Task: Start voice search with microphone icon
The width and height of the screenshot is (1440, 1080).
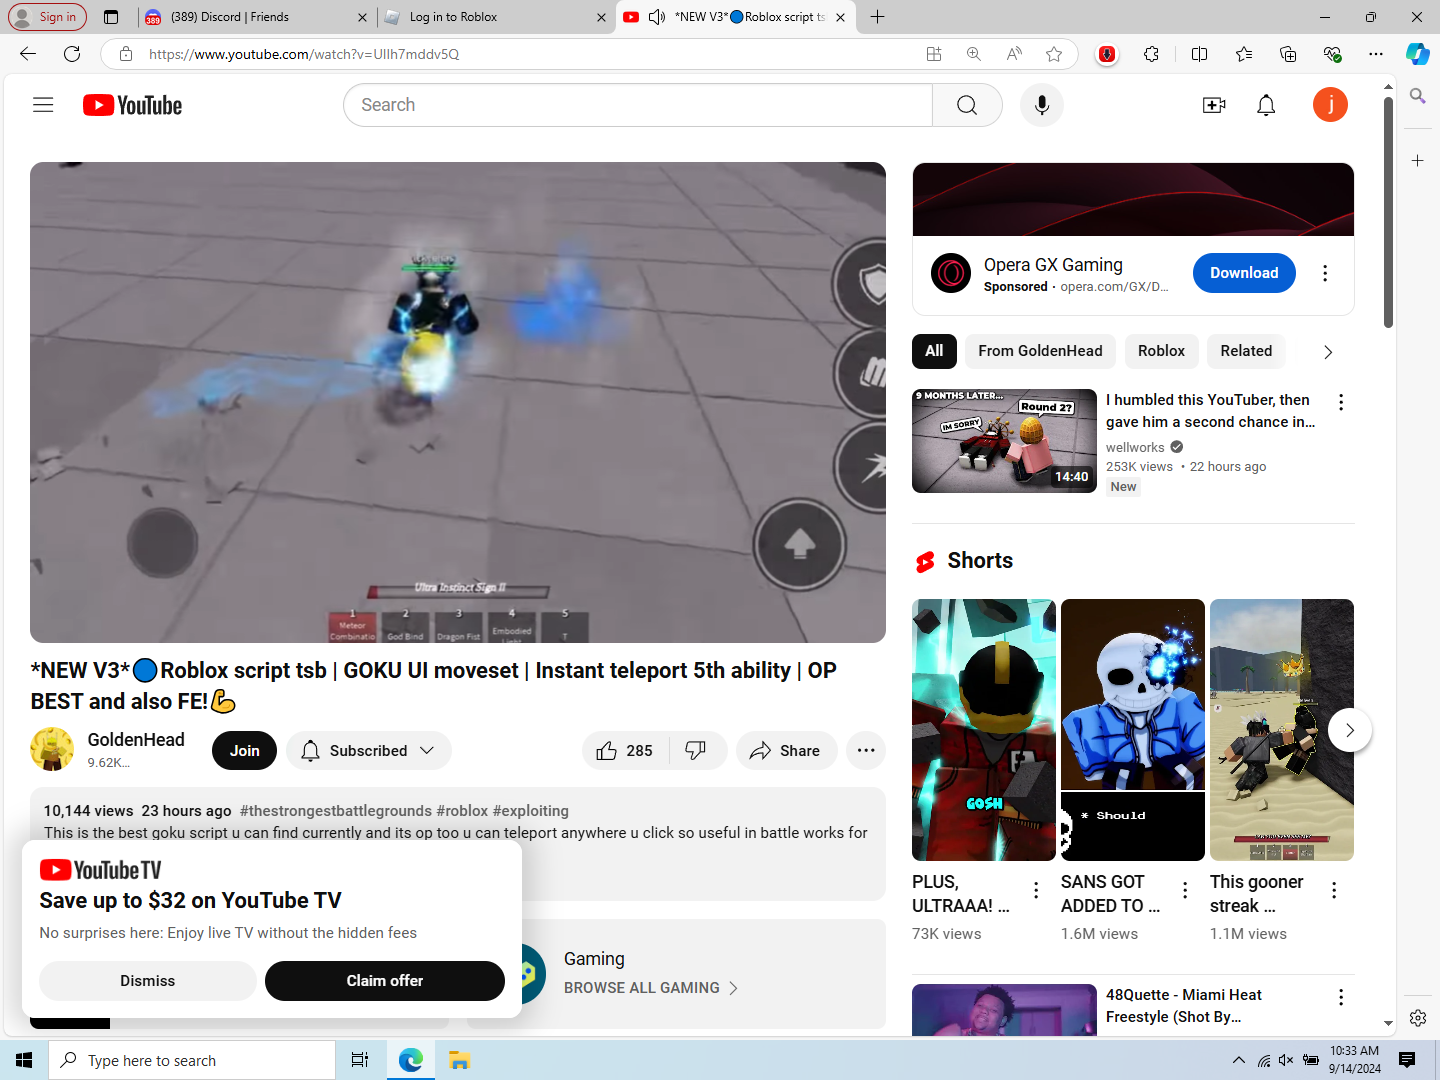Action: tap(1042, 105)
